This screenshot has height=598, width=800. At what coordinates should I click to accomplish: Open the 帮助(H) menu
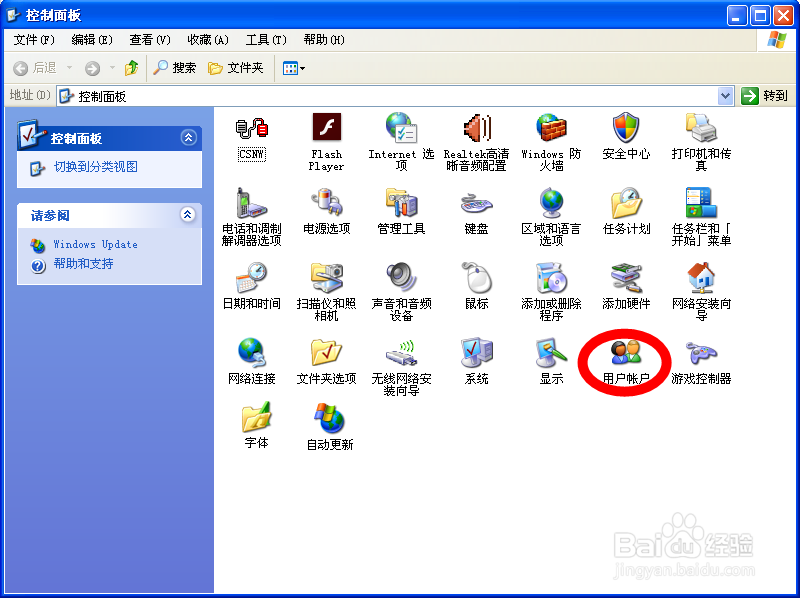[x=324, y=40]
